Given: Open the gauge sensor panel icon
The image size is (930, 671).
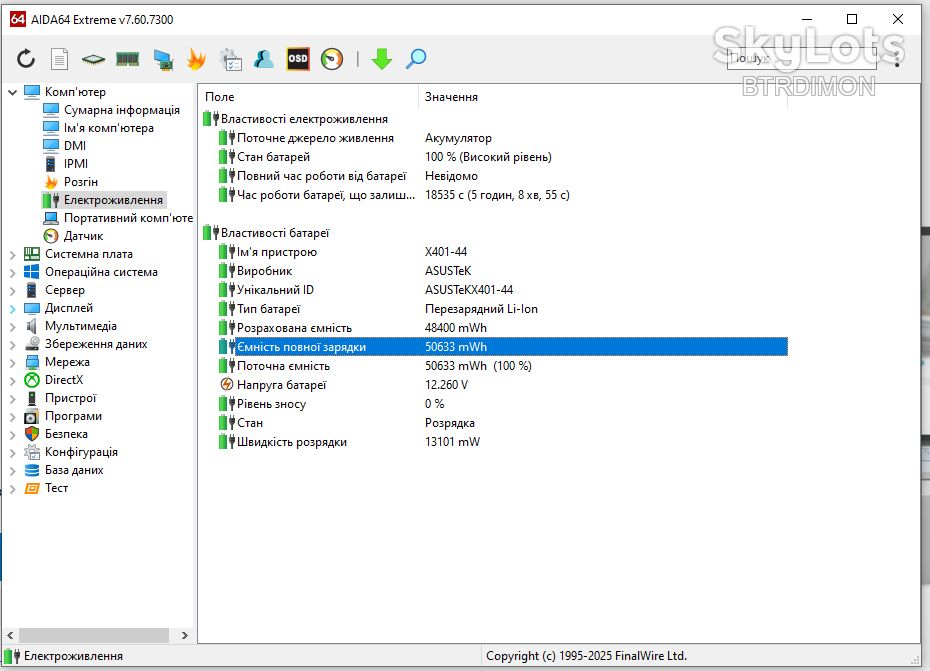Looking at the screenshot, I should coord(332,59).
